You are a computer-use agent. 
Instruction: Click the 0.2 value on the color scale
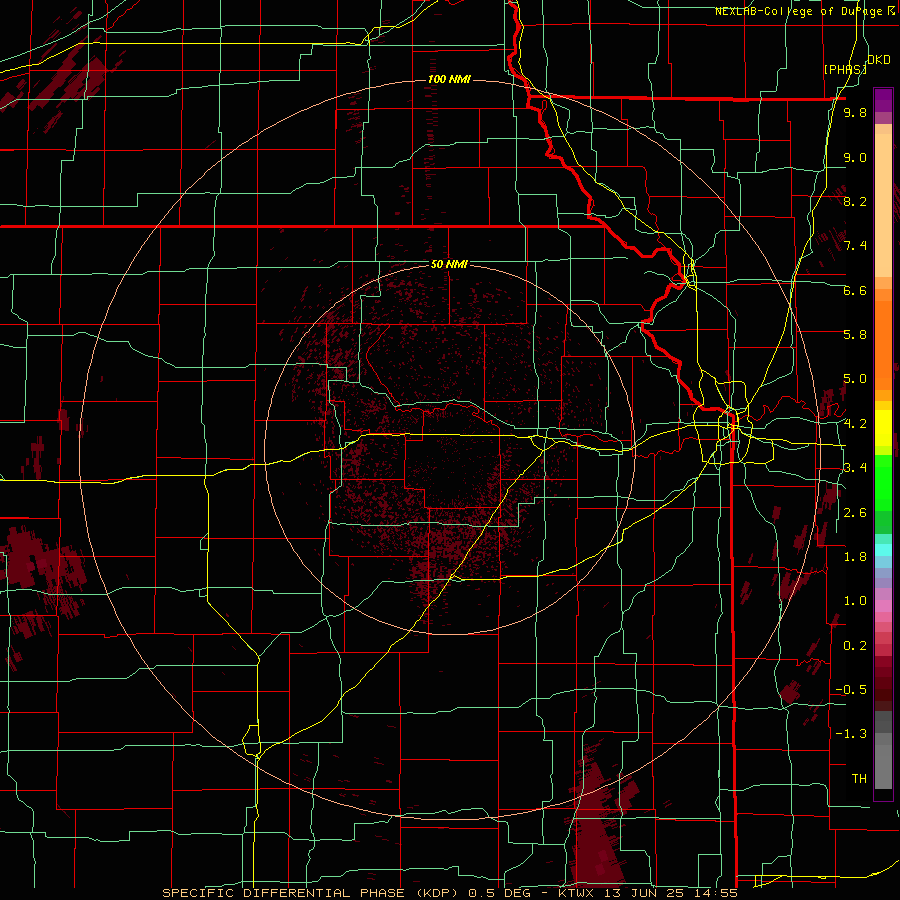coord(855,646)
